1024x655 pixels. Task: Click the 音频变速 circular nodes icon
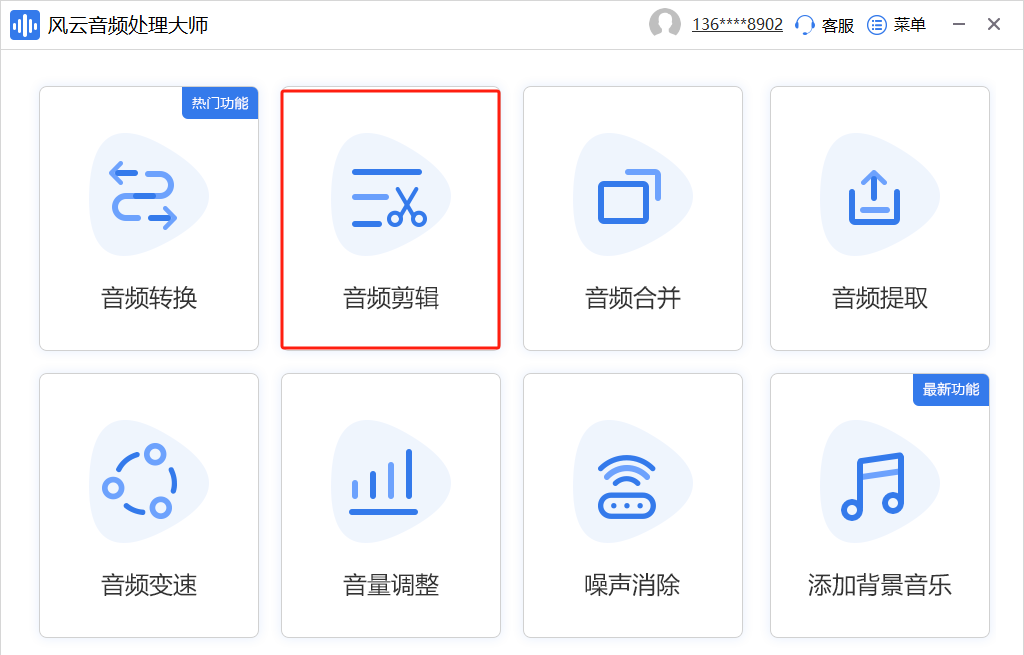(x=139, y=481)
